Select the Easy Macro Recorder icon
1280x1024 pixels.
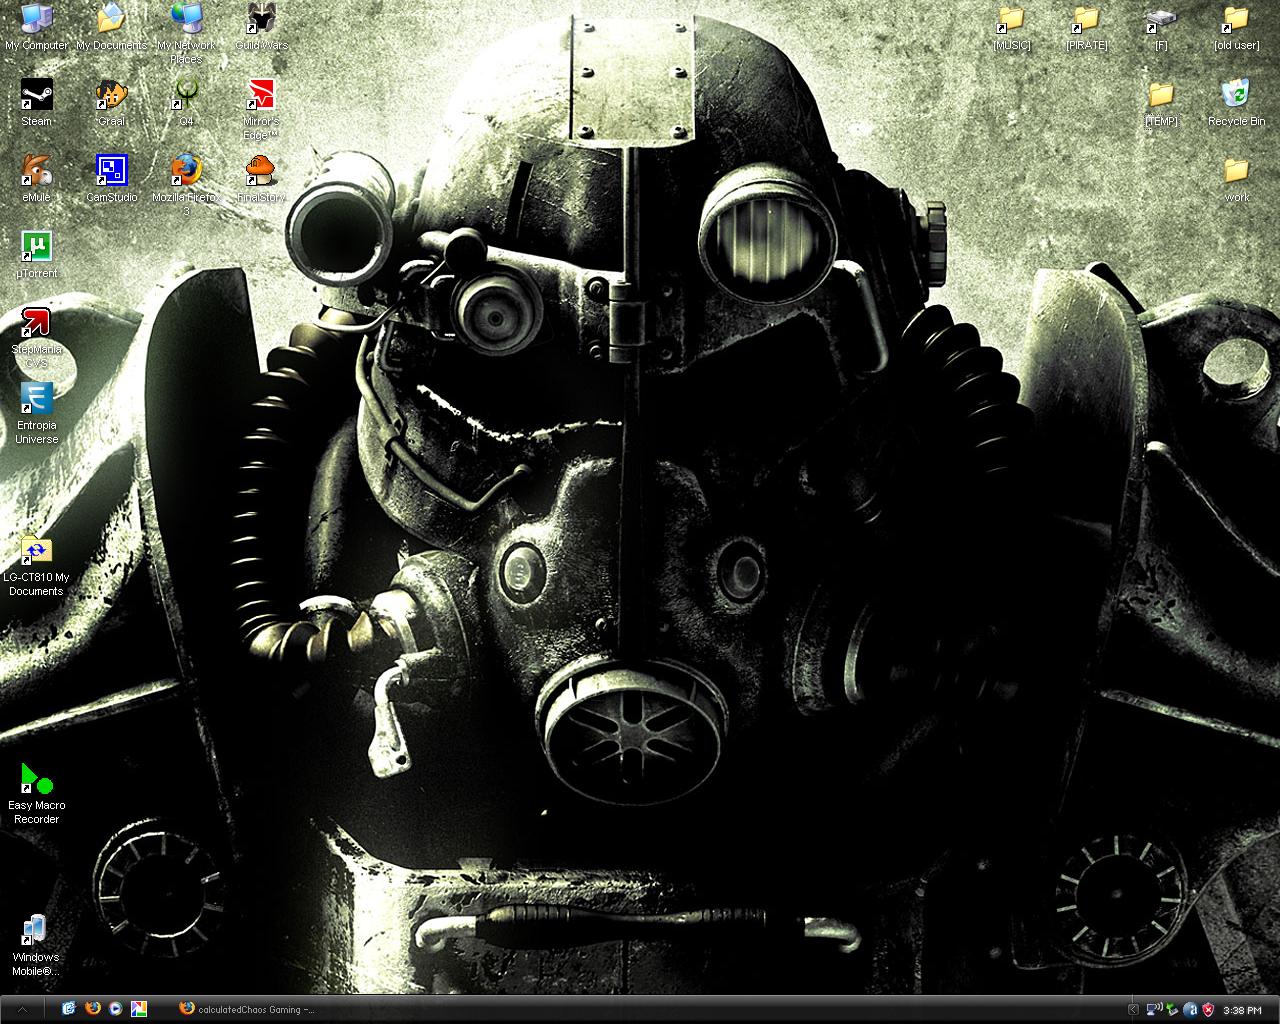[37, 793]
